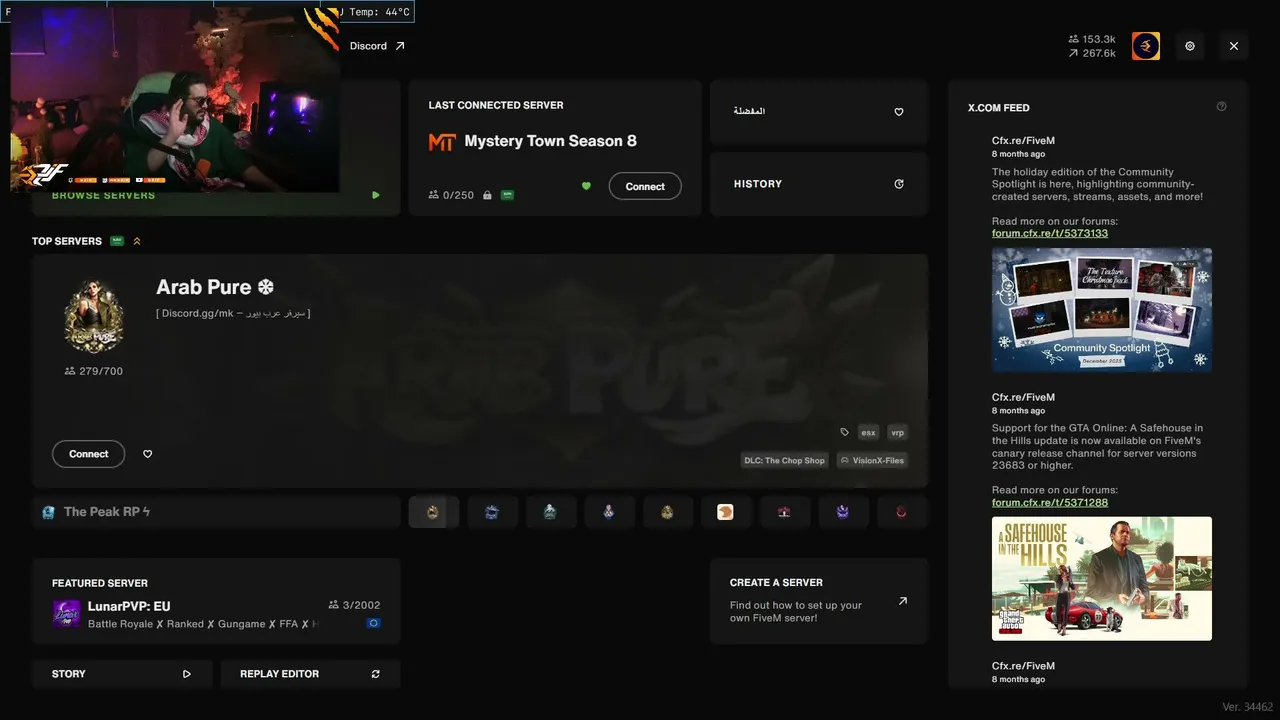Image resolution: width=1280 pixels, height=720 pixels.
Task: Click the X.com feed help icon
Action: (x=1221, y=107)
